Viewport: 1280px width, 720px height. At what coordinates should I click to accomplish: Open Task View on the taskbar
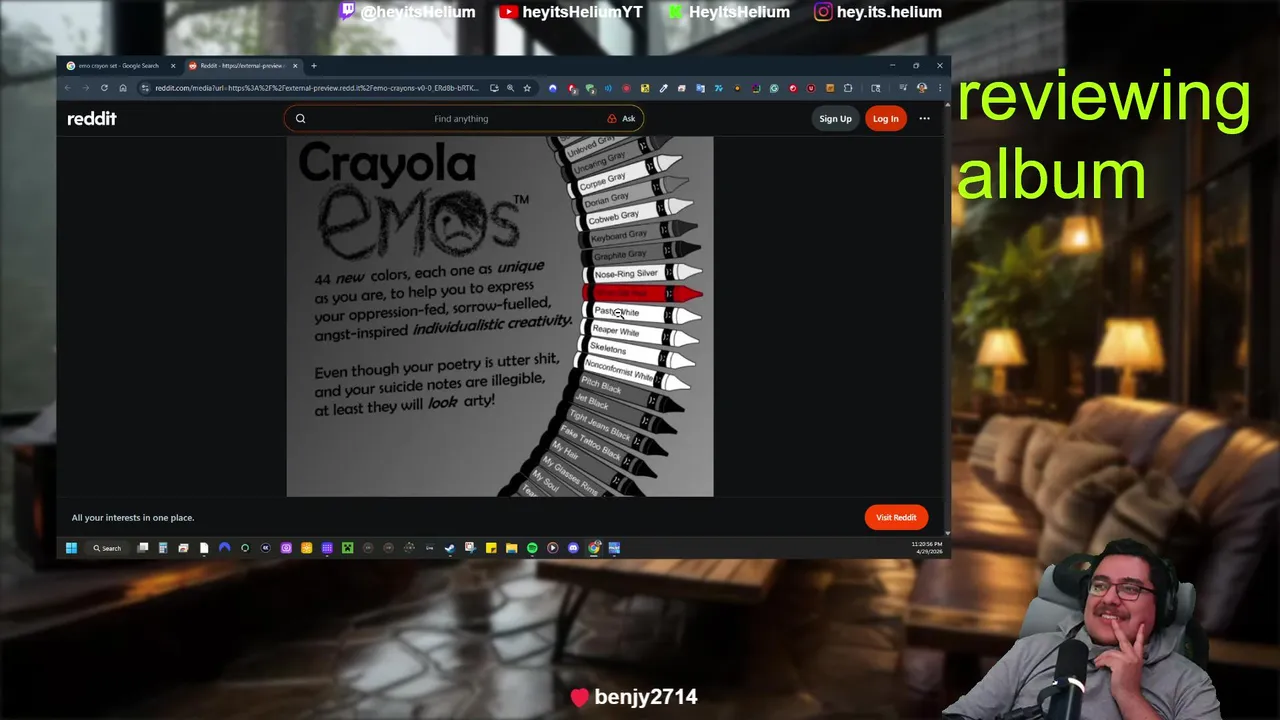click(x=143, y=548)
